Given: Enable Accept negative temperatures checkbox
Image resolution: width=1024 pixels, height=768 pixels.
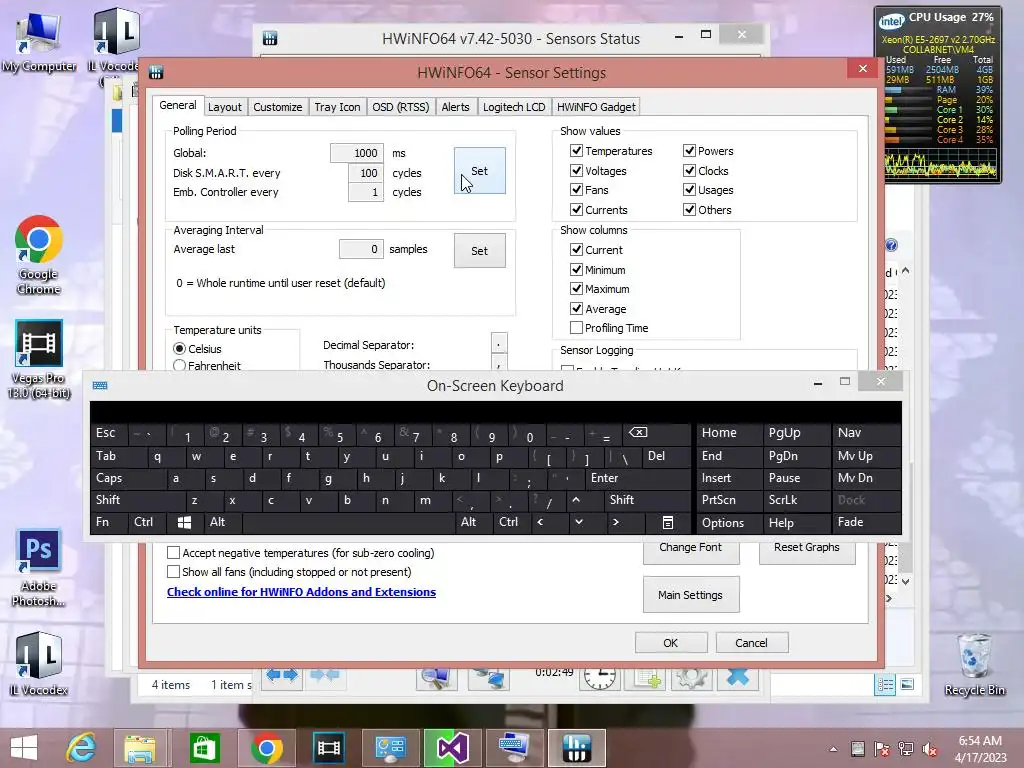Looking at the screenshot, I should pos(173,552).
